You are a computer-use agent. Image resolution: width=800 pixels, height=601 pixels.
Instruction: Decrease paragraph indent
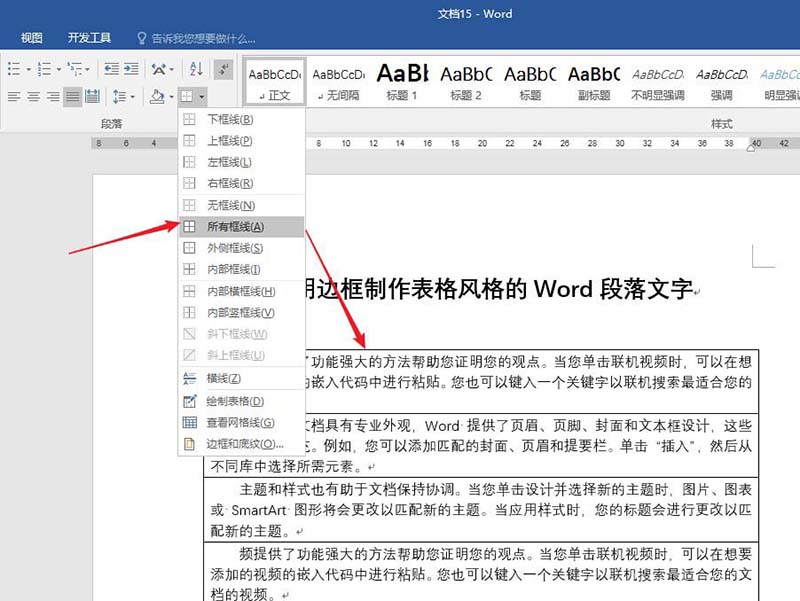pyautogui.click(x=110, y=69)
